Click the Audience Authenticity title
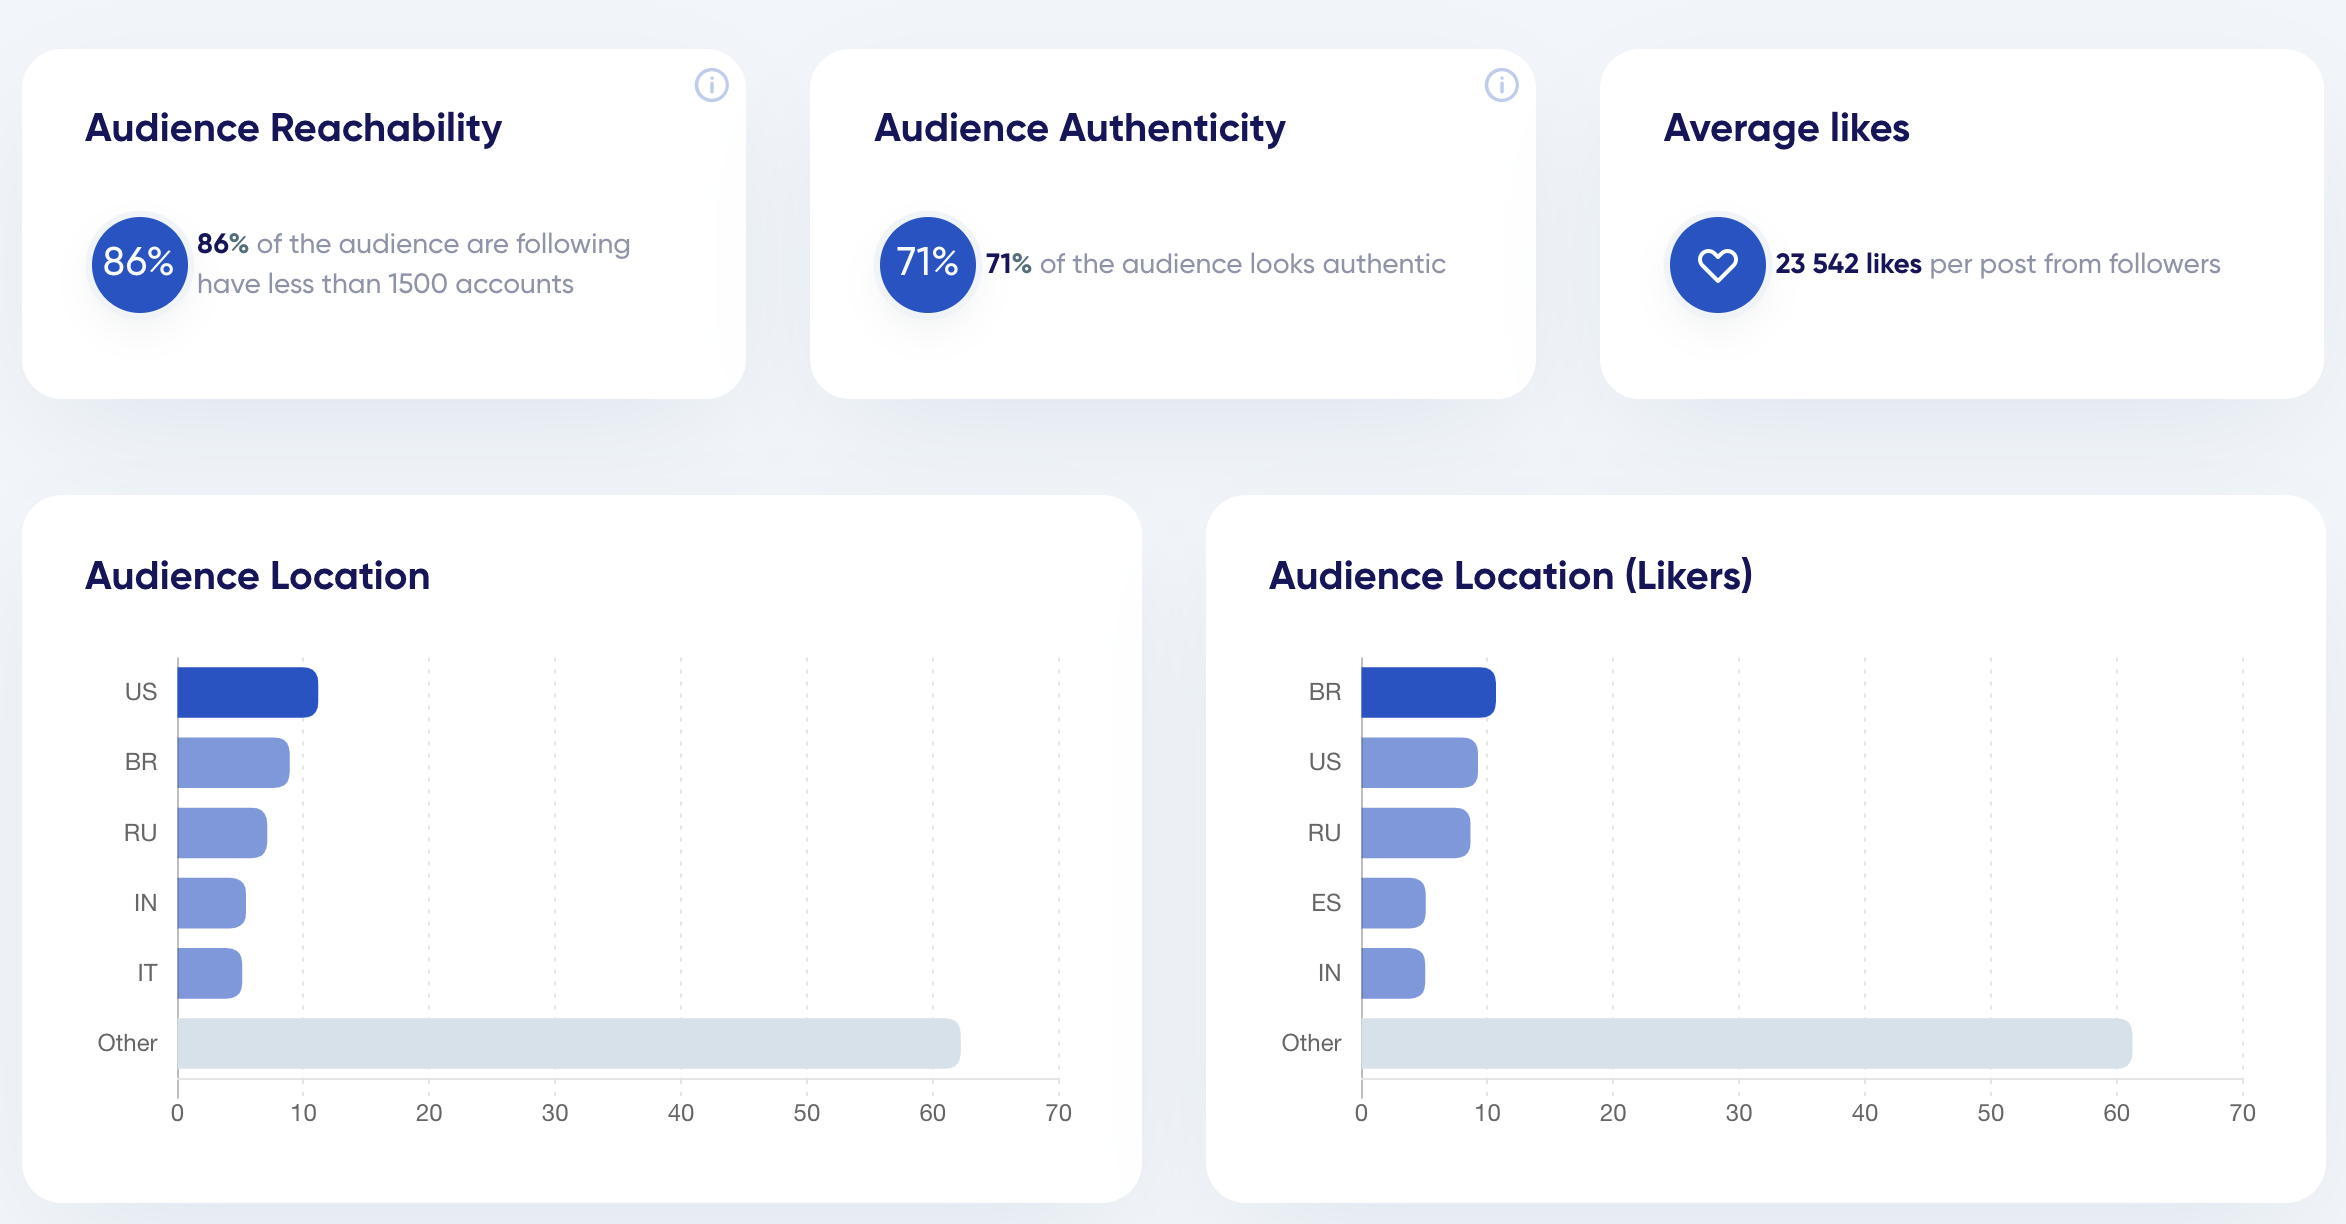The height and width of the screenshot is (1224, 2346). [1079, 128]
